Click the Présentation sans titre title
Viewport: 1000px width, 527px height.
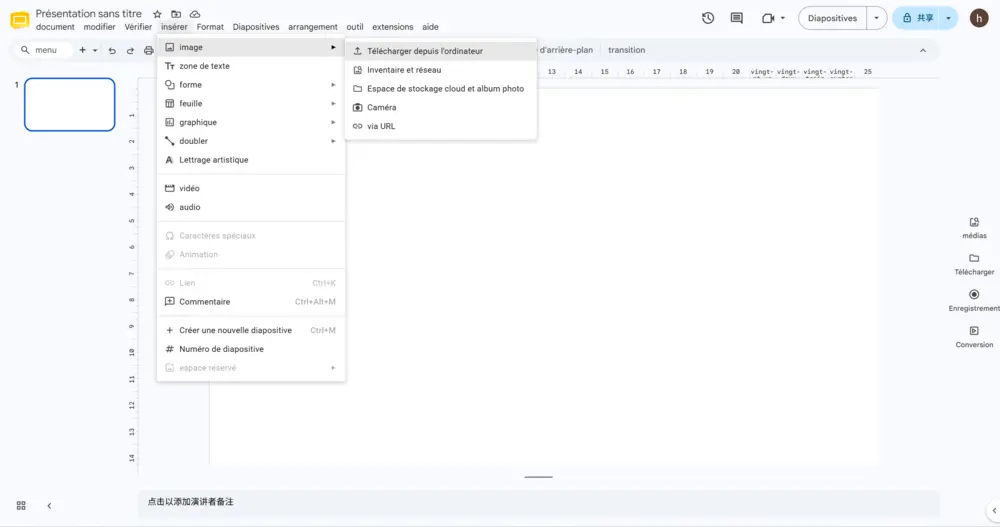point(89,13)
